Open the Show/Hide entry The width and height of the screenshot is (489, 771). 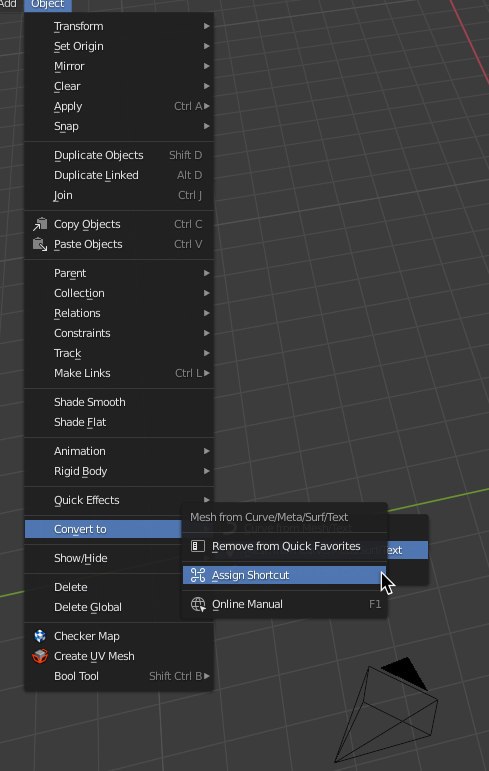point(103,558)
